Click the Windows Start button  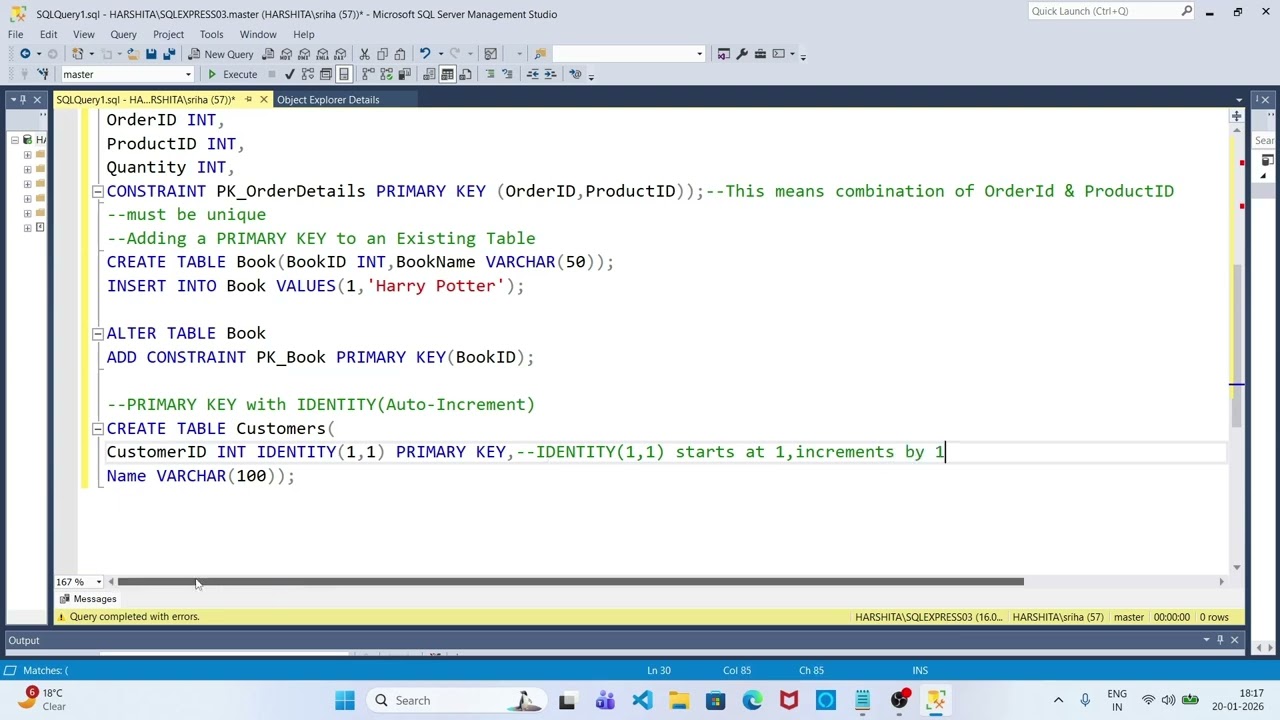pos(345,700)
